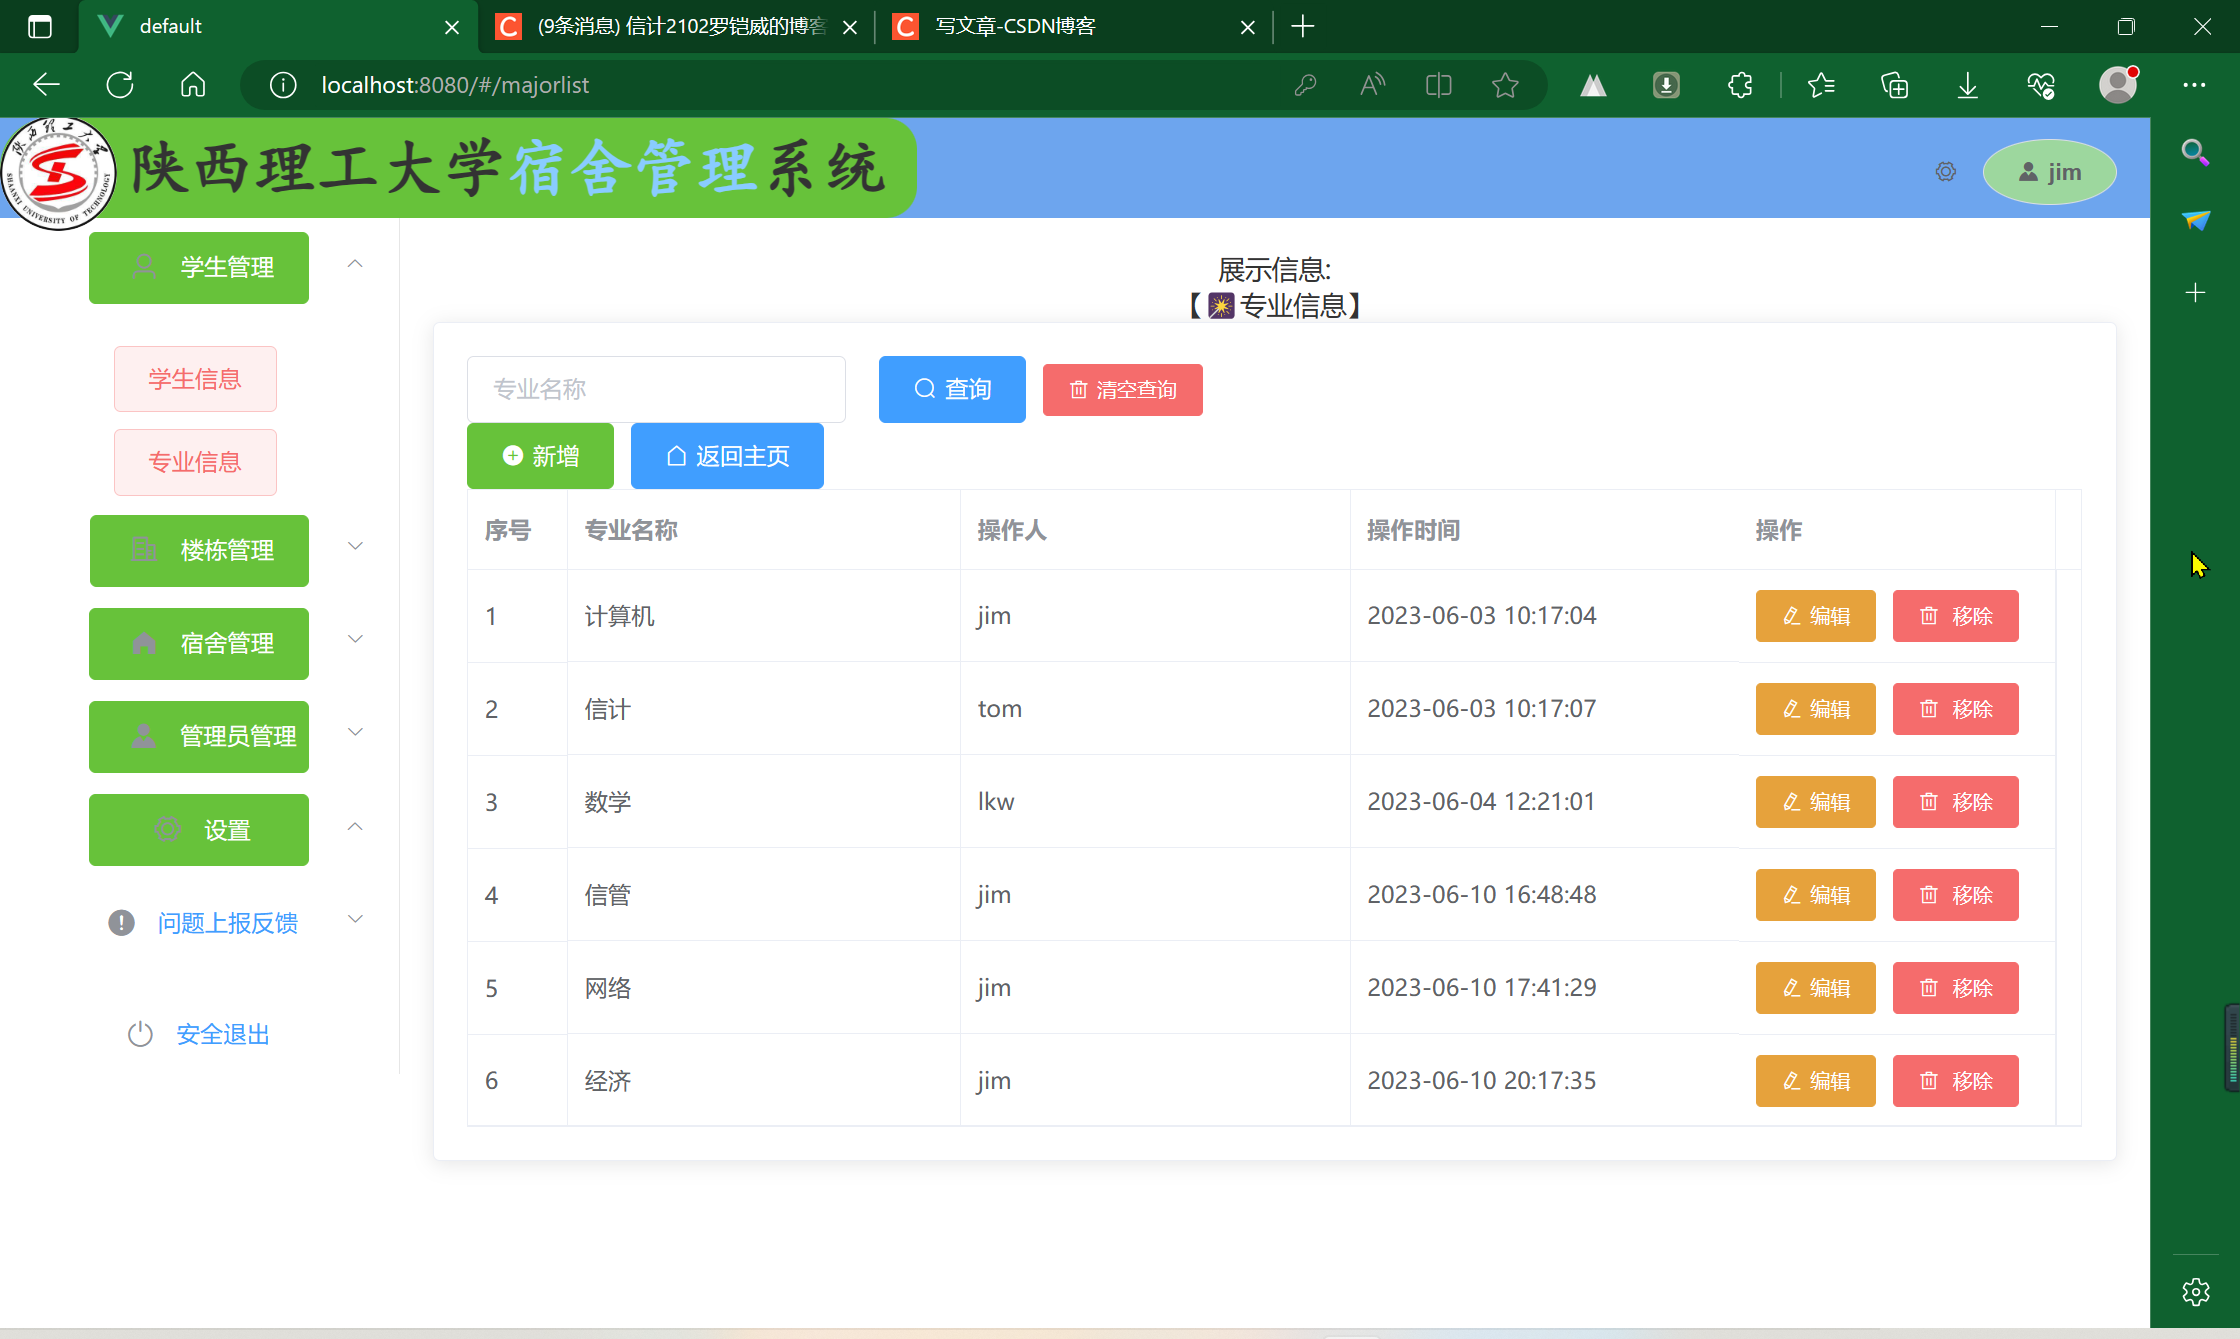Click the triangle extension icon in toolbar
The image size is (2240, 1339).
point(1593,85)
